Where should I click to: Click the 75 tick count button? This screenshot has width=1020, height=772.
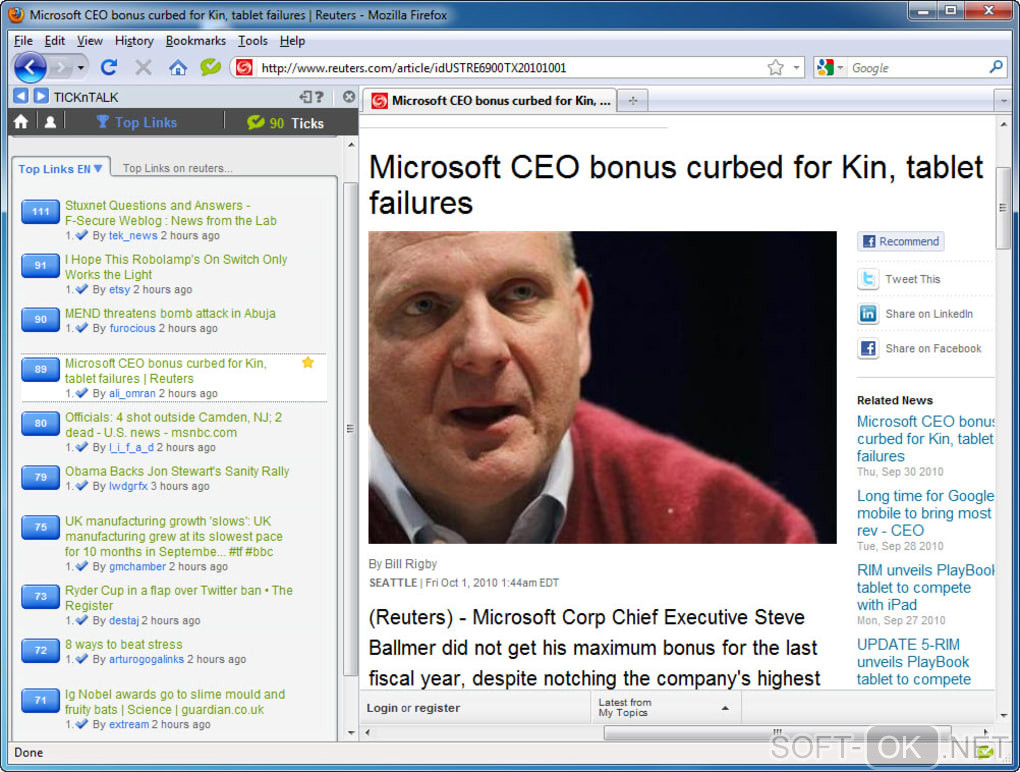40,527
